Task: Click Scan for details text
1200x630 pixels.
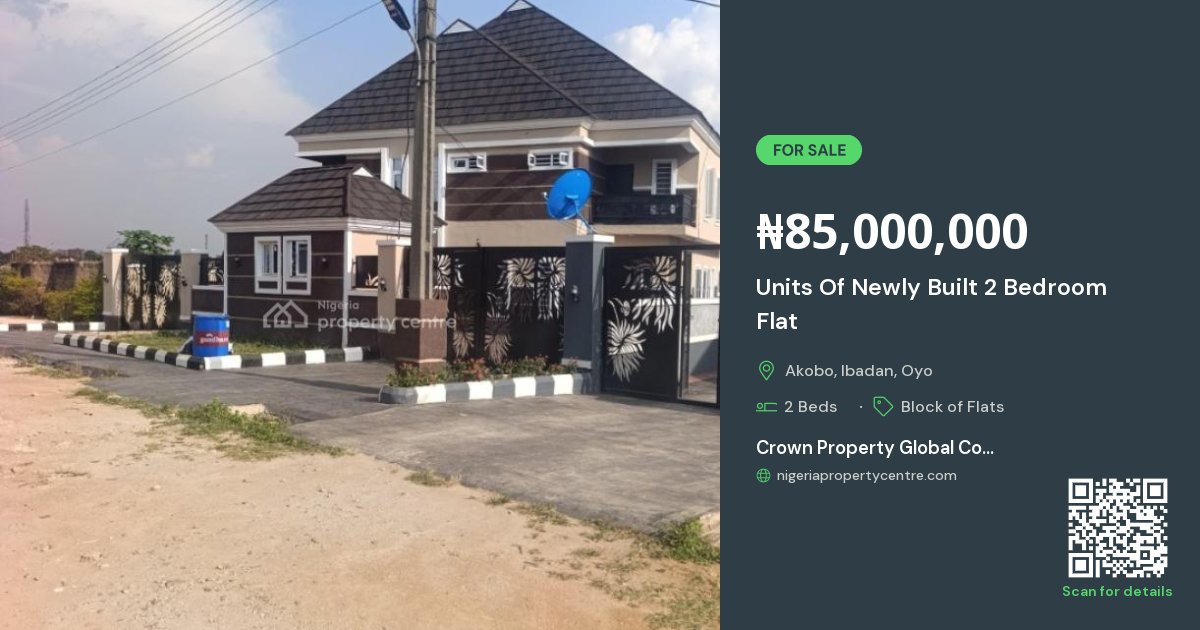Action: pos(1117,591)
